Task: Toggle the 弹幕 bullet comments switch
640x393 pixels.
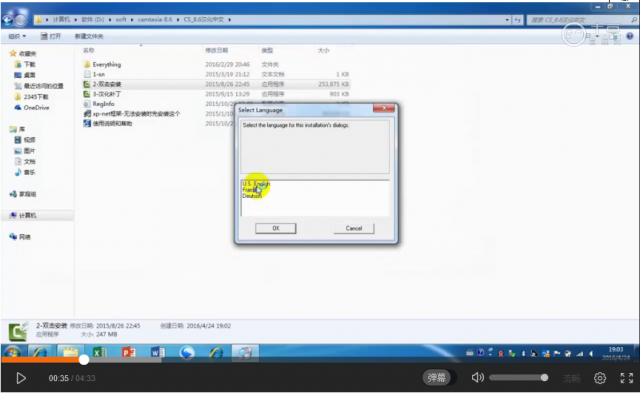Action: coord(436,377)
